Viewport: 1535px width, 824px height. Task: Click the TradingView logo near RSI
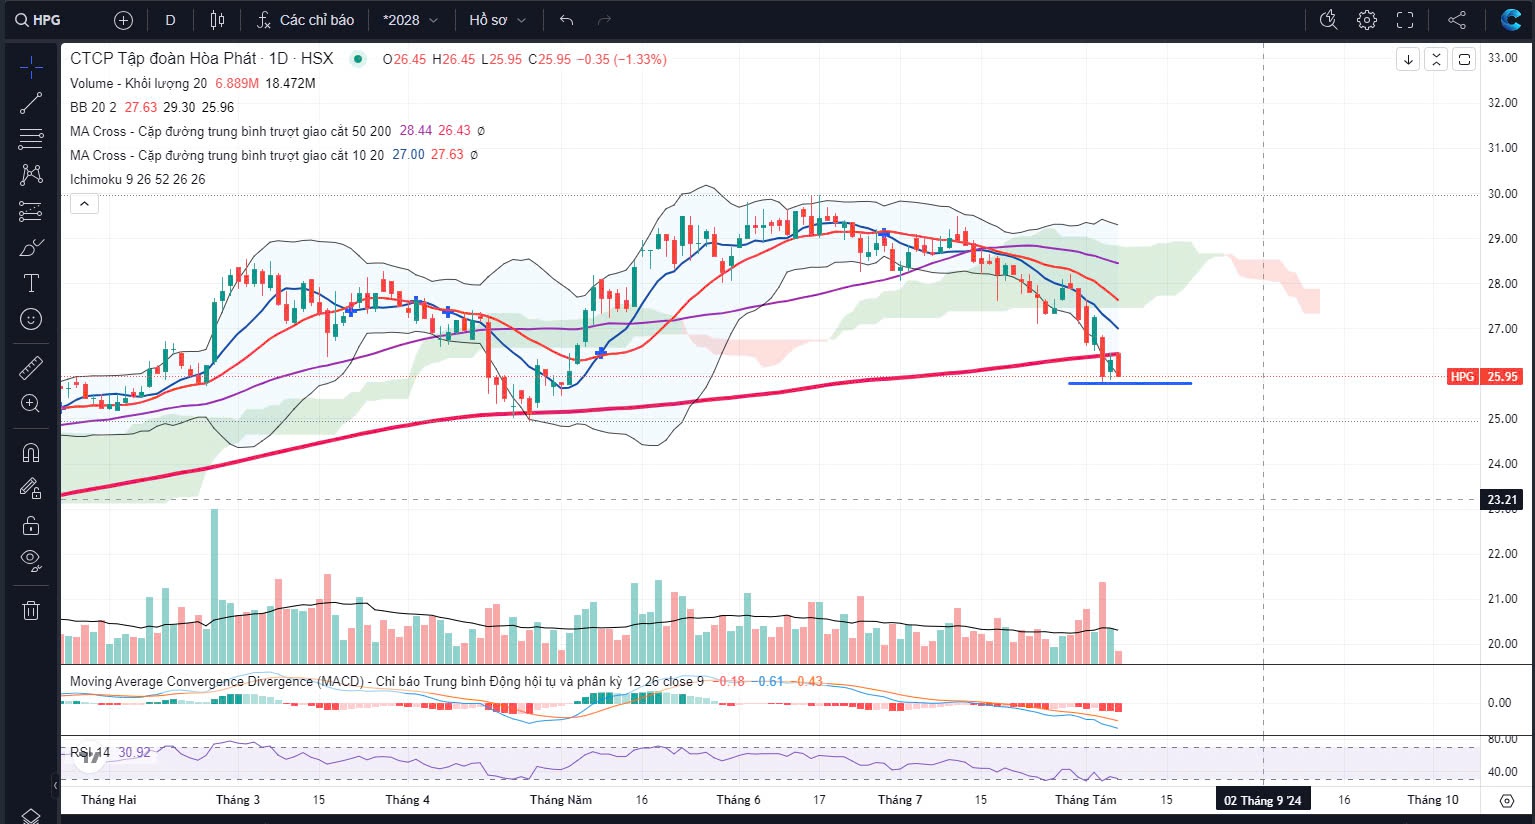[91, 757]
